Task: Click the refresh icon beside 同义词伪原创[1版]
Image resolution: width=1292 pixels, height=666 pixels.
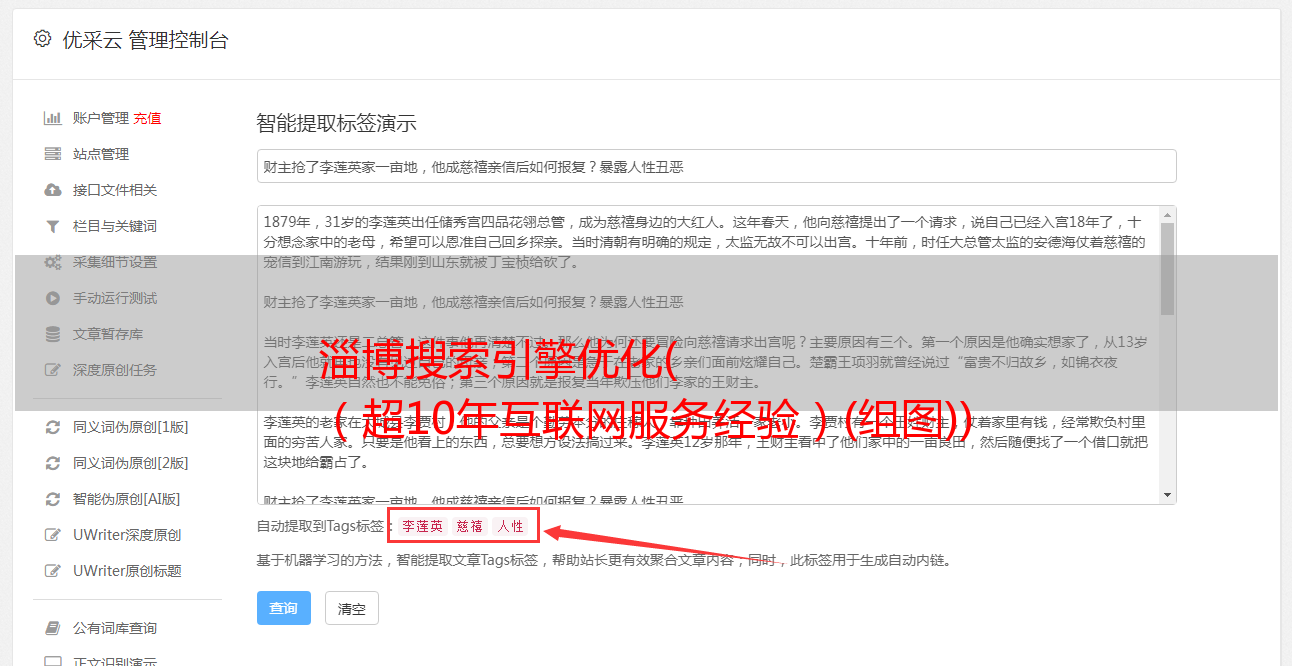Action: tap(53, 427)
